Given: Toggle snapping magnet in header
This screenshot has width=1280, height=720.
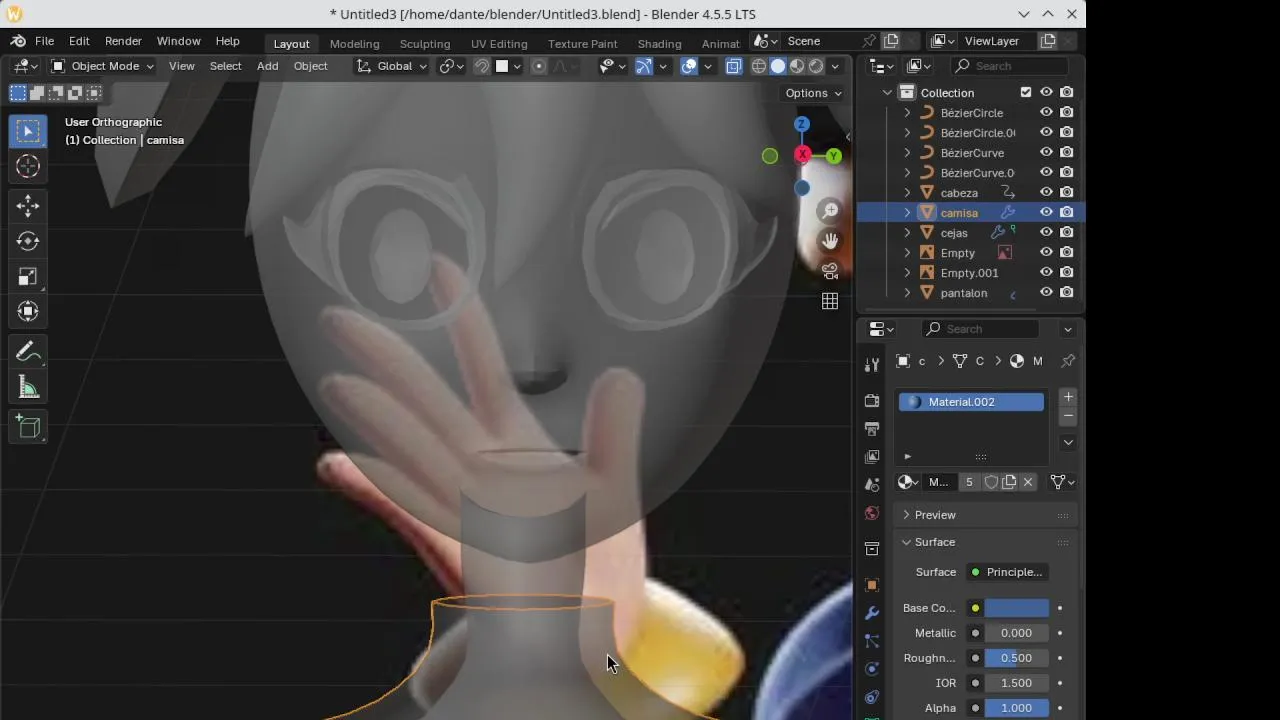Looking at the screenshot, I should point(482,66).
